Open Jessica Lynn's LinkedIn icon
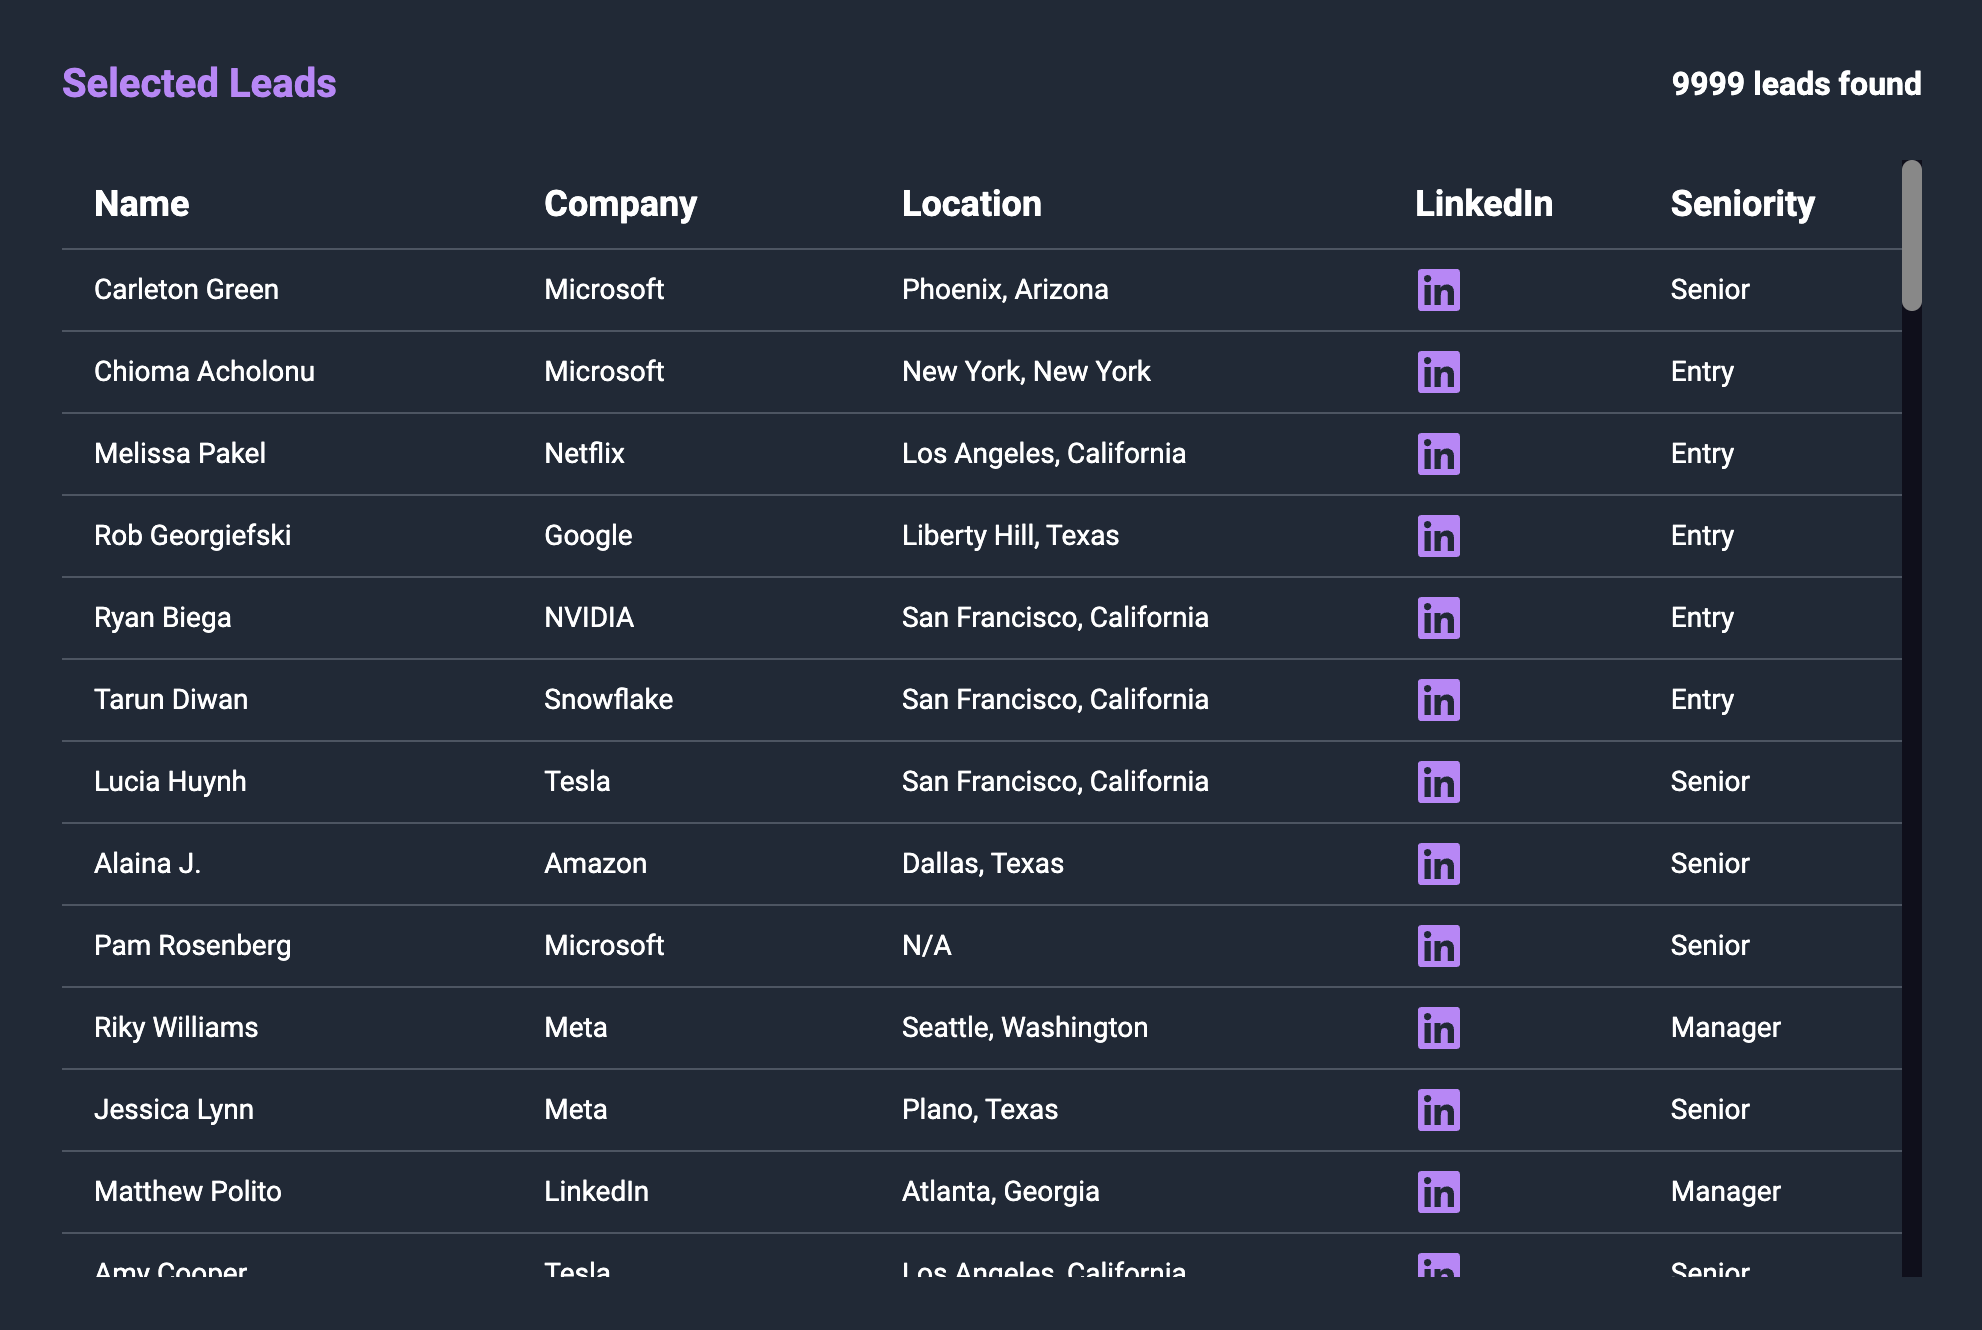Image resolution: width=1982 pixels, height=1330 pixels. click(x=1438, y=1110)
